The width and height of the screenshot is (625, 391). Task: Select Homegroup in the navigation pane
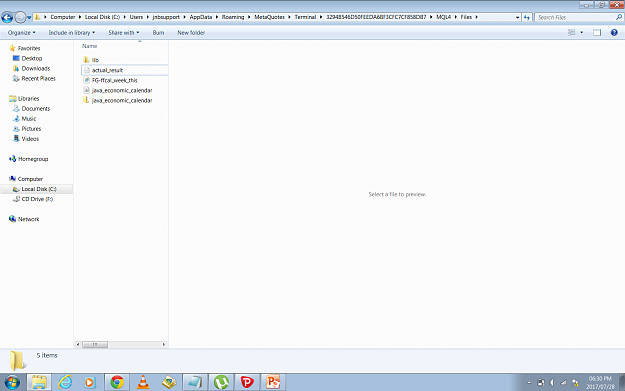(x=33, y=159)
